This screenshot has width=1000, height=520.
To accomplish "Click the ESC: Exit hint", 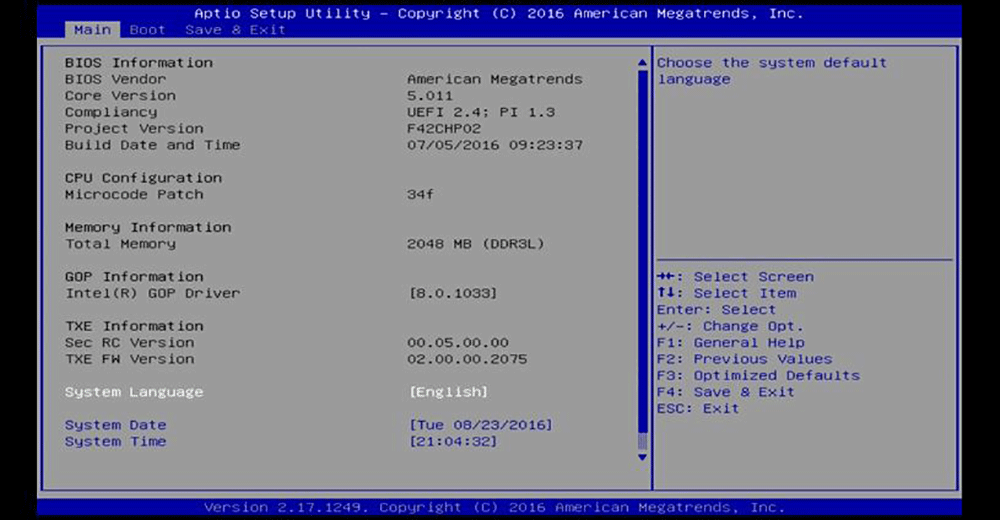I will pos(698,408).
